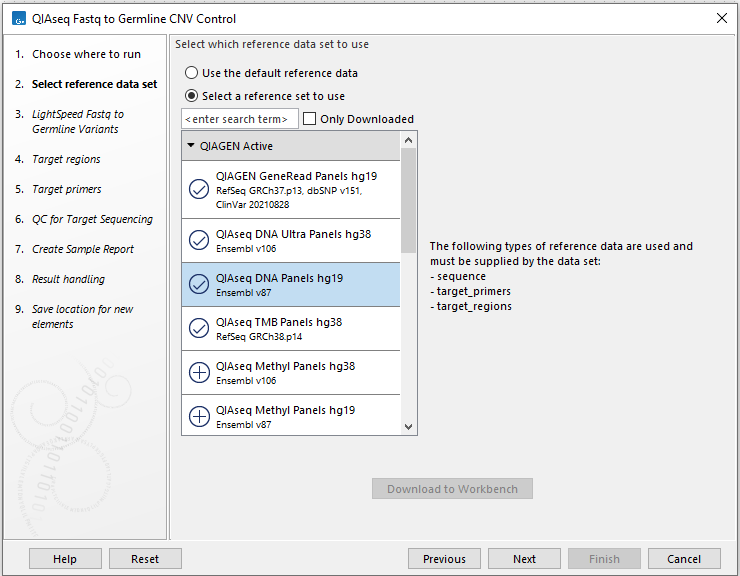Collapse the QIAGEN Active group
Viewport: 740px width, 576px height.
(x=191, y=145)
